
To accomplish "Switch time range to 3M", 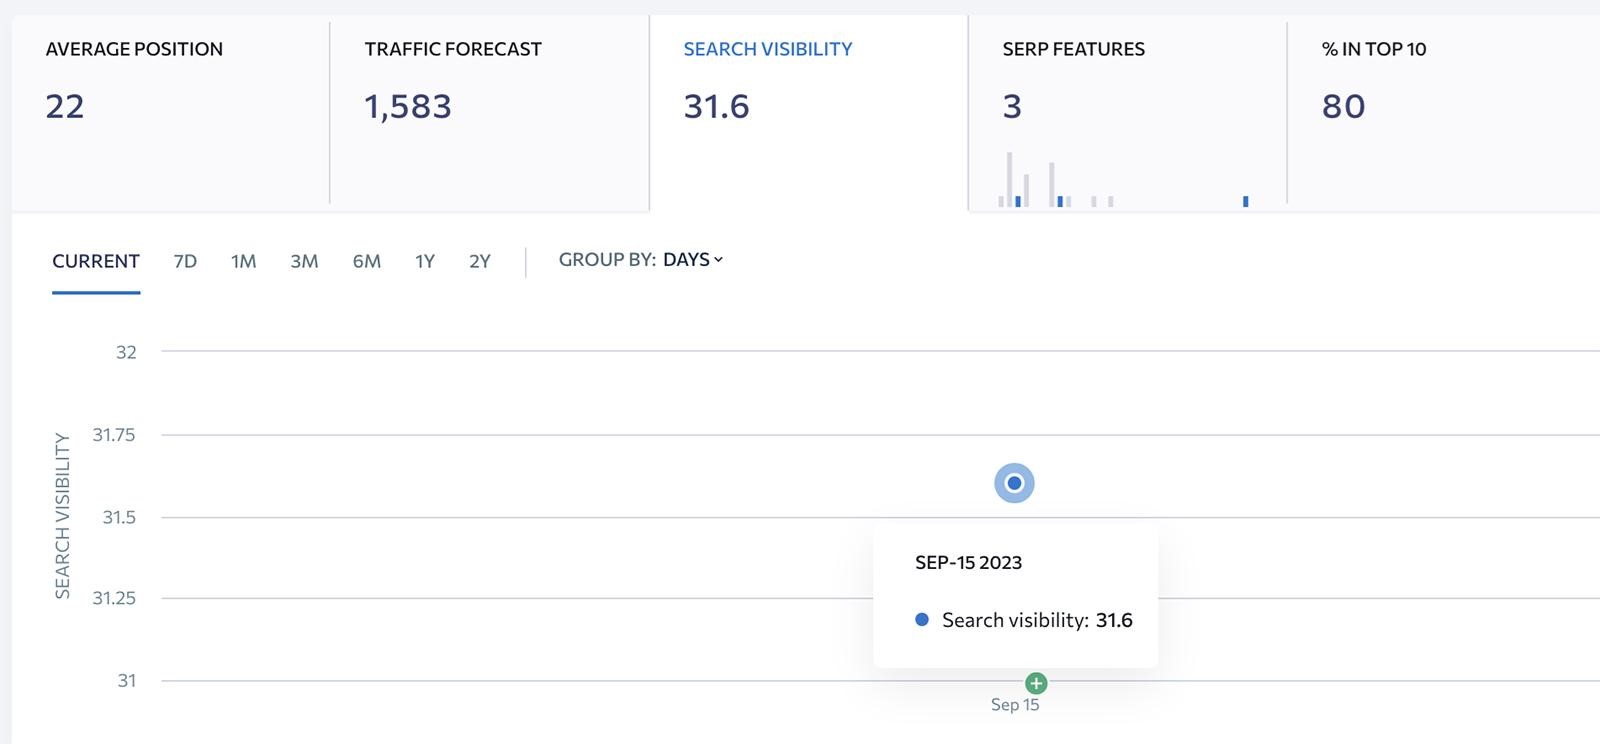I will [x=304, y=262].
